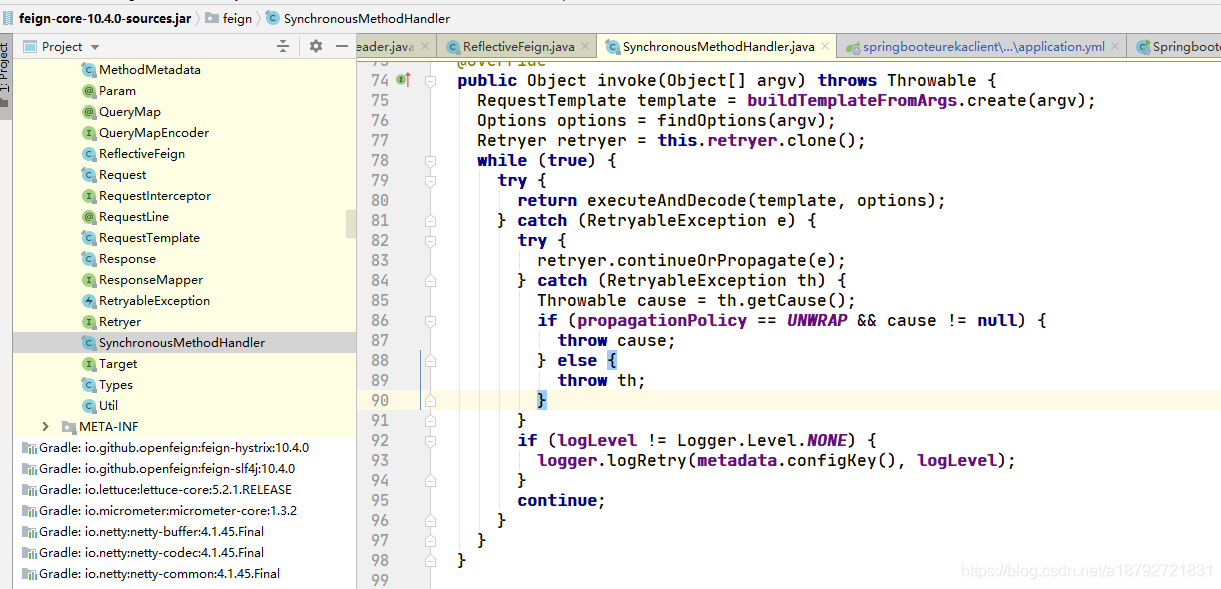Toggle fold marker on line 81 catch
Screen dimensions: 1221x589
point(430,220)
